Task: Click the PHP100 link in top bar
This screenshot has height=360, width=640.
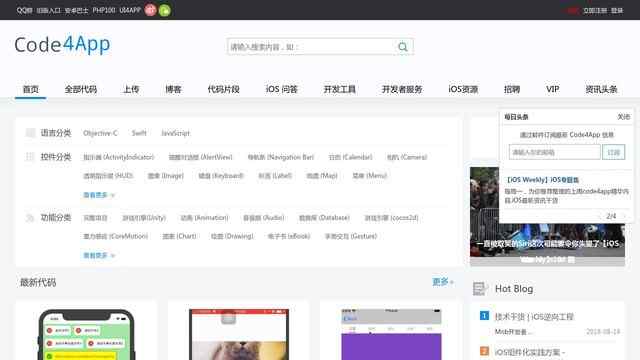Action: click(x=104, y=10)
